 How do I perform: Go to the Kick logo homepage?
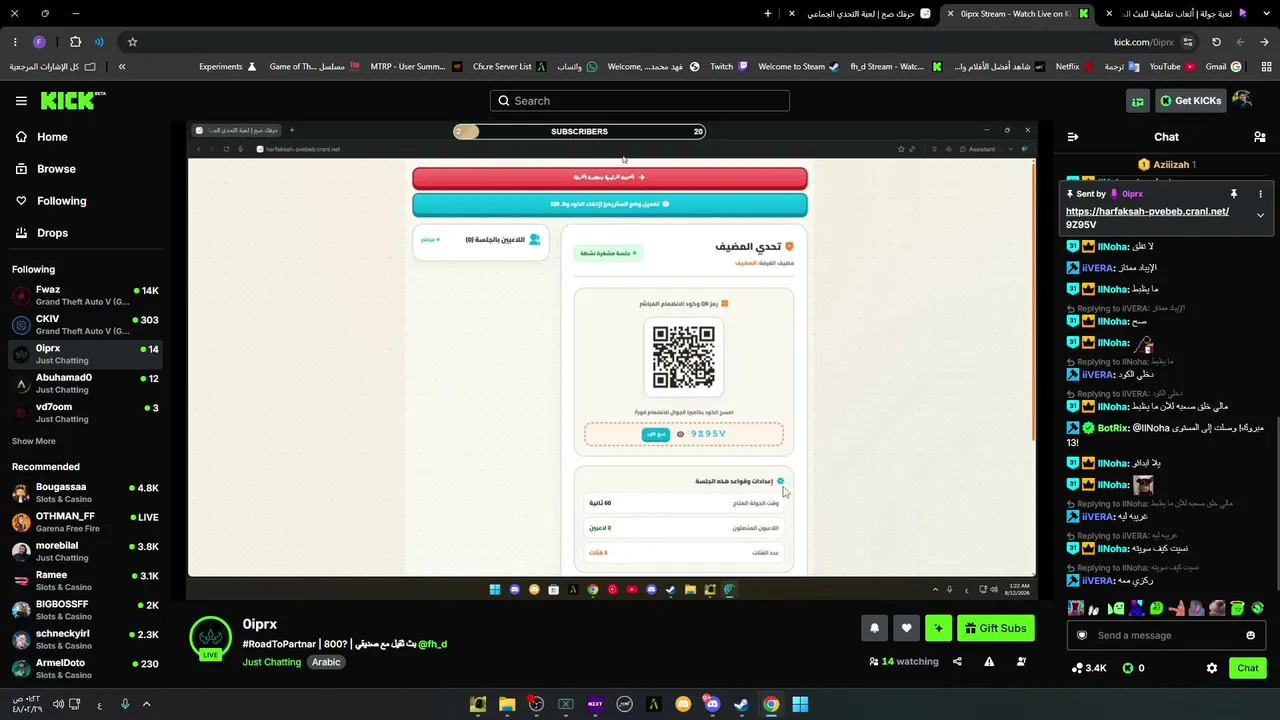[x=72, y=100]
